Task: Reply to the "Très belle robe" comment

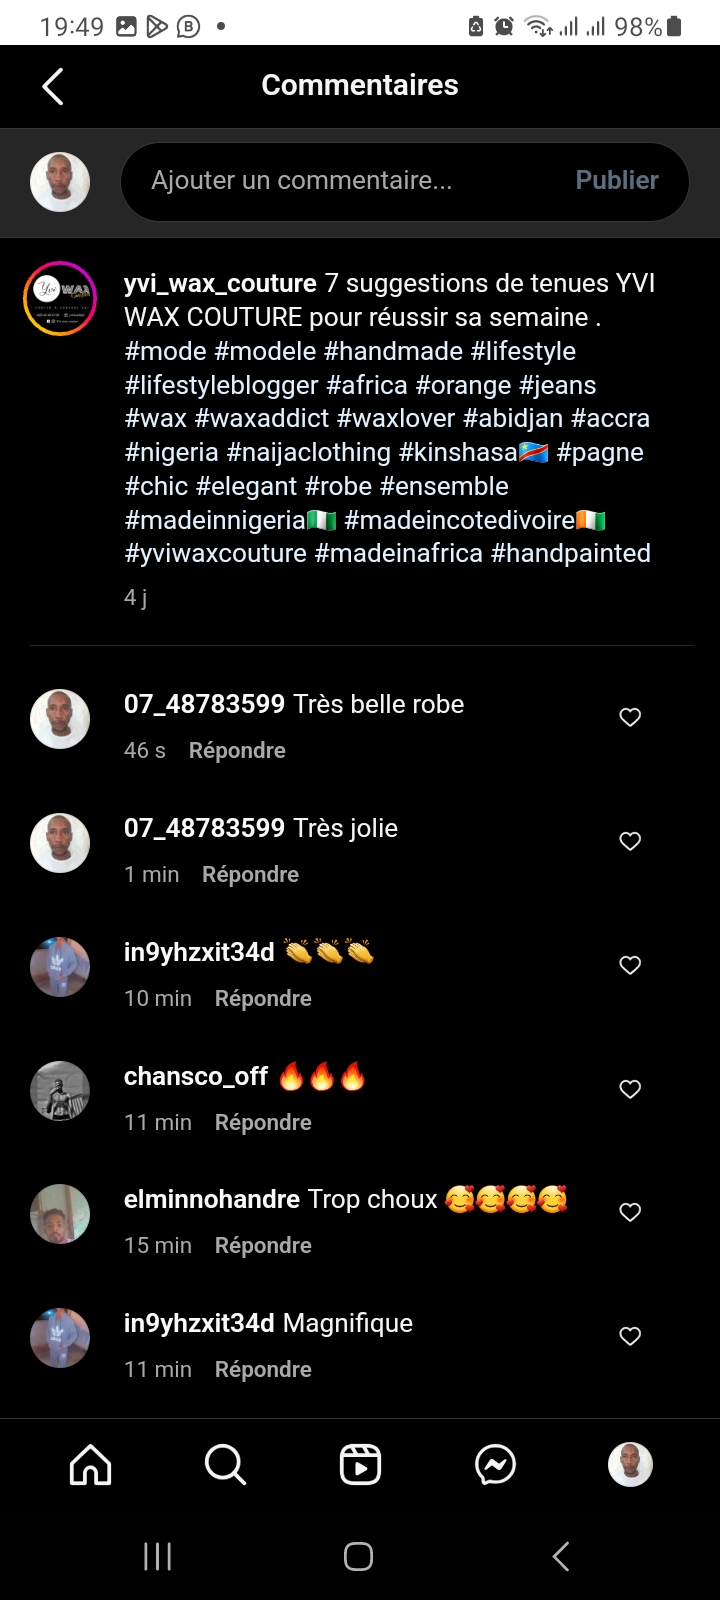Action: click(237, 751)
